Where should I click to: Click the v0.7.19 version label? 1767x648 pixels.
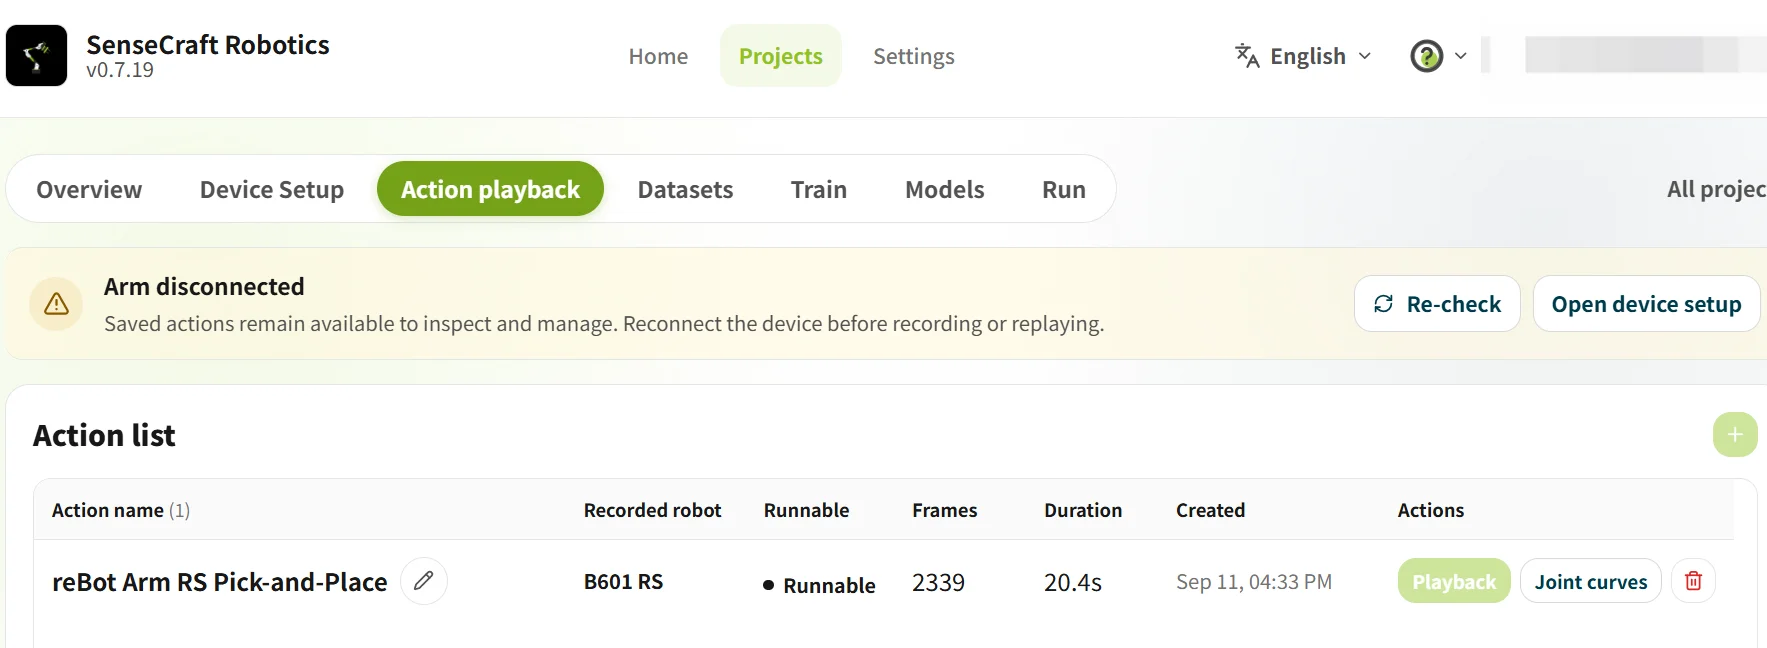pyautogui.click(x=120, y=70)
